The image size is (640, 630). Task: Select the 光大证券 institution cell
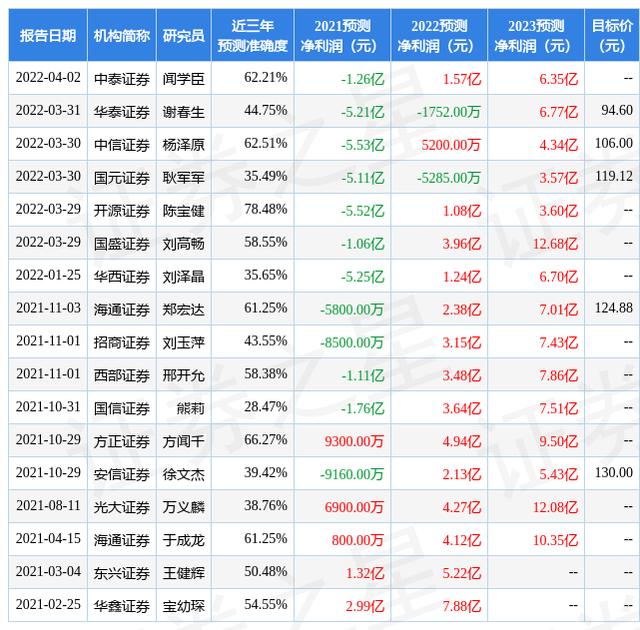click(122, 508)
